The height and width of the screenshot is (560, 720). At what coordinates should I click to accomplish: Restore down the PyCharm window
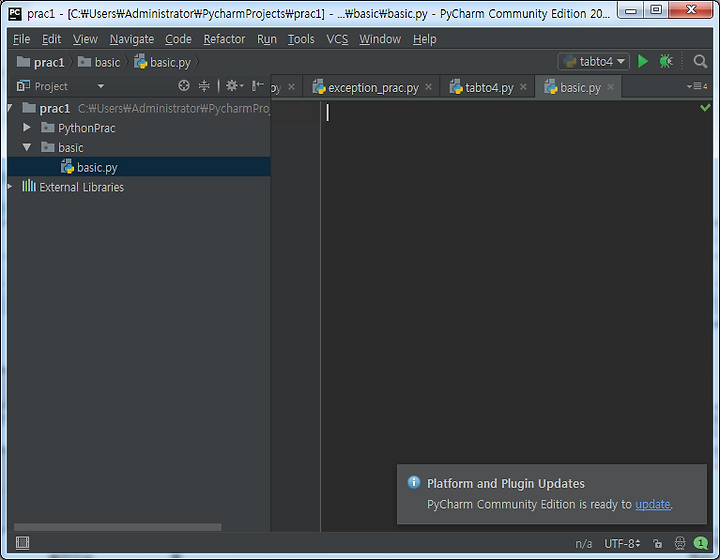pos(656,10)
